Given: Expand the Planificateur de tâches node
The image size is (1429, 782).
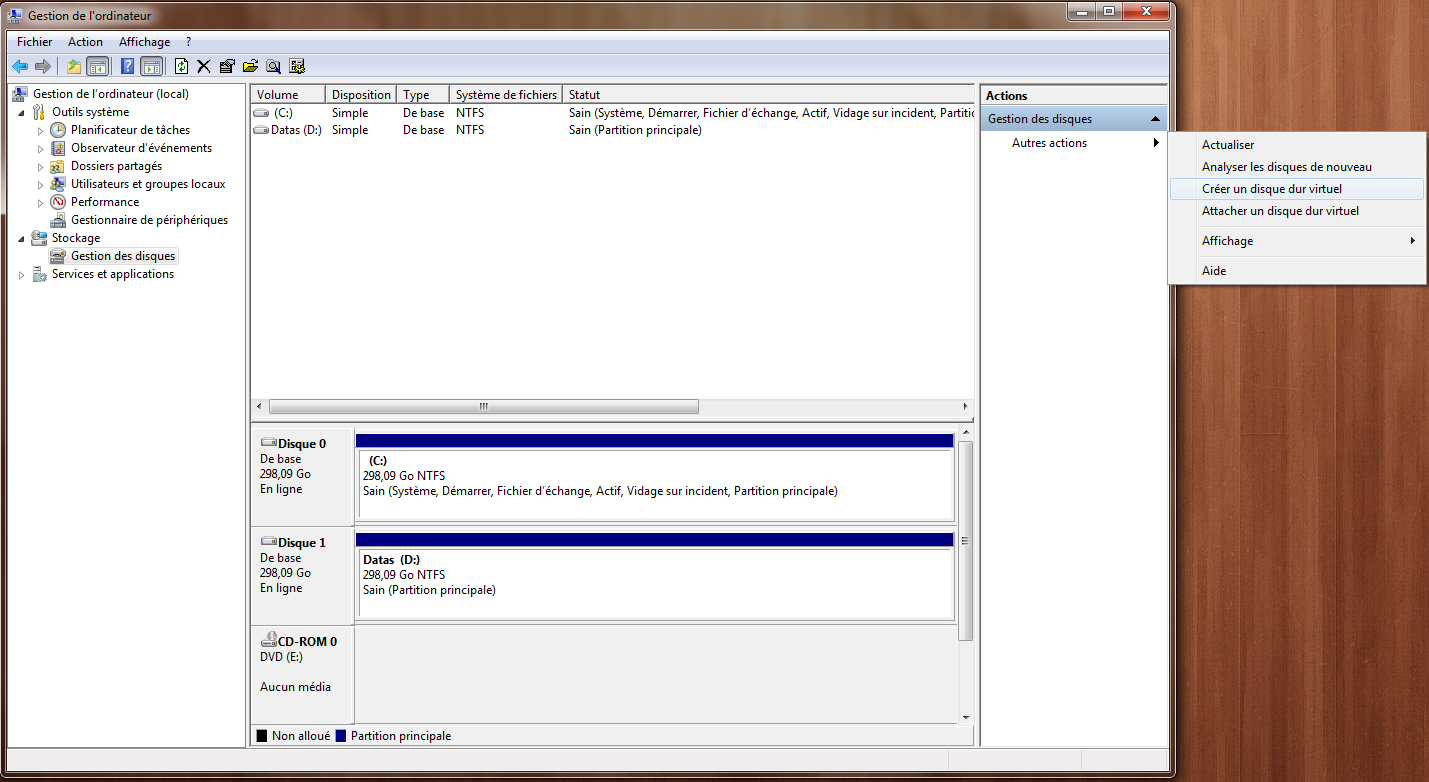Looking at the screenshot, I should 41,130.
